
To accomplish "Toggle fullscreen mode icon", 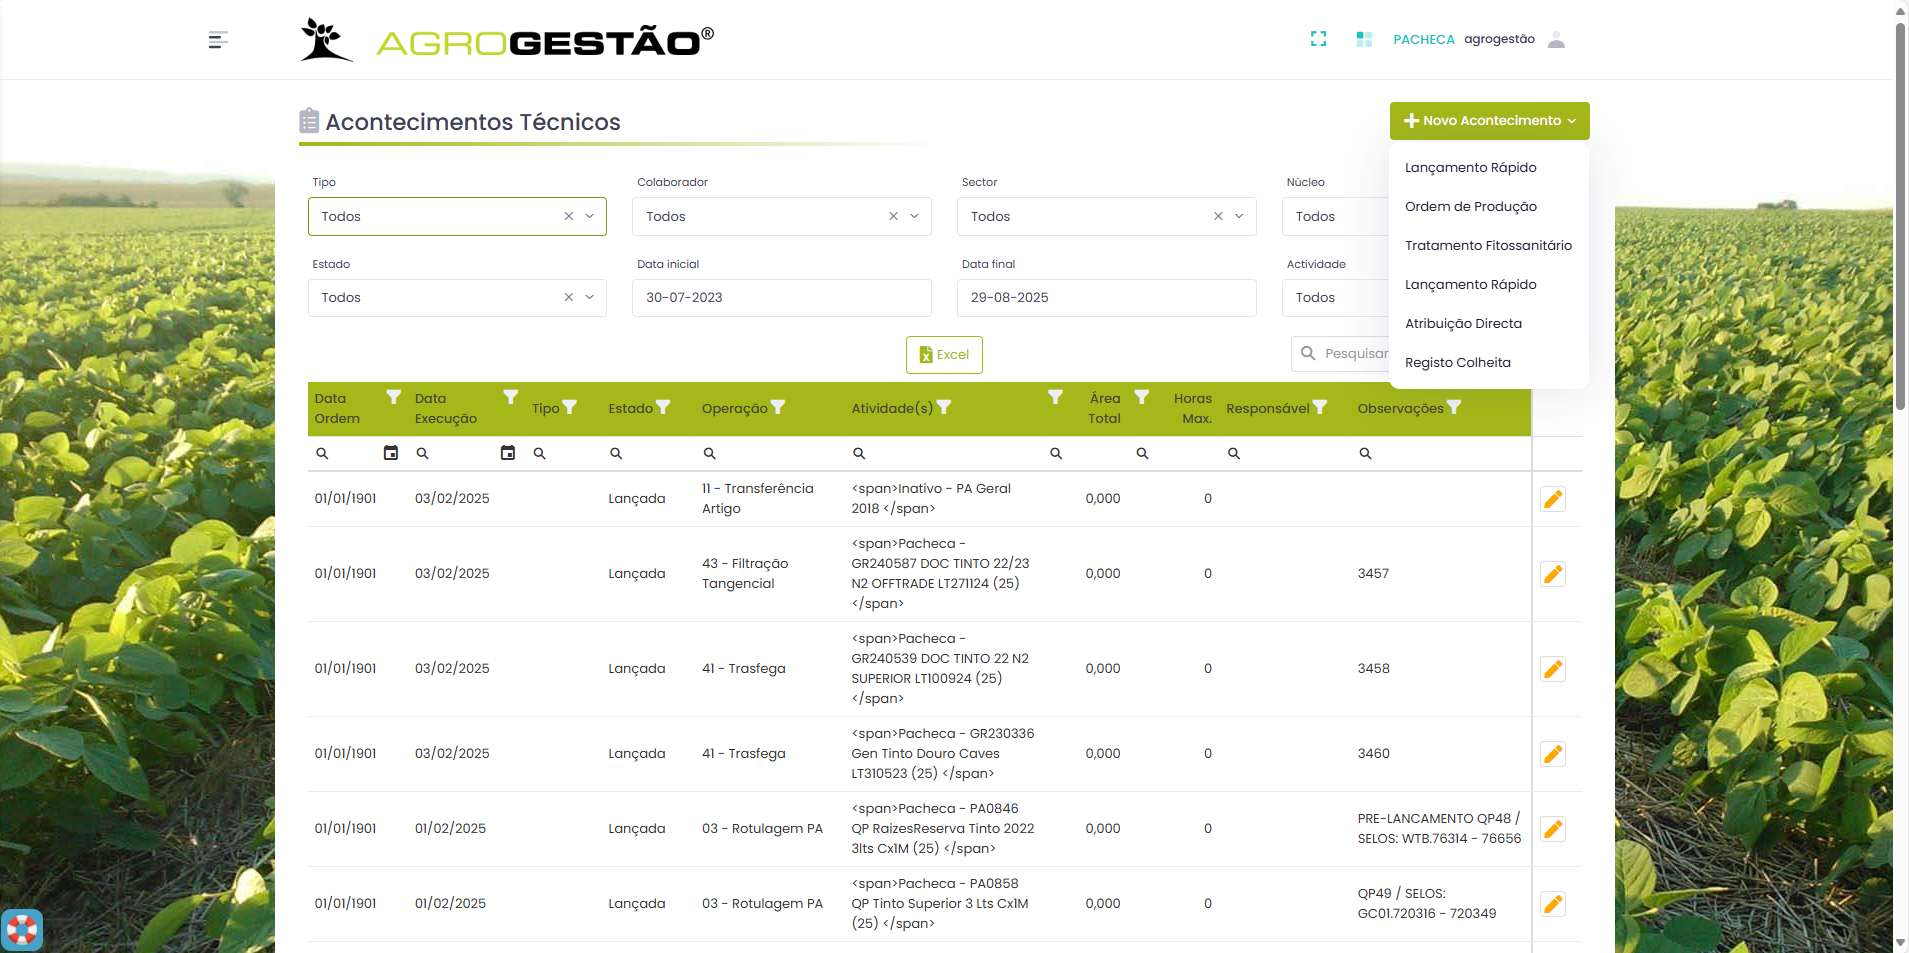I will (x=1318, y=39).
